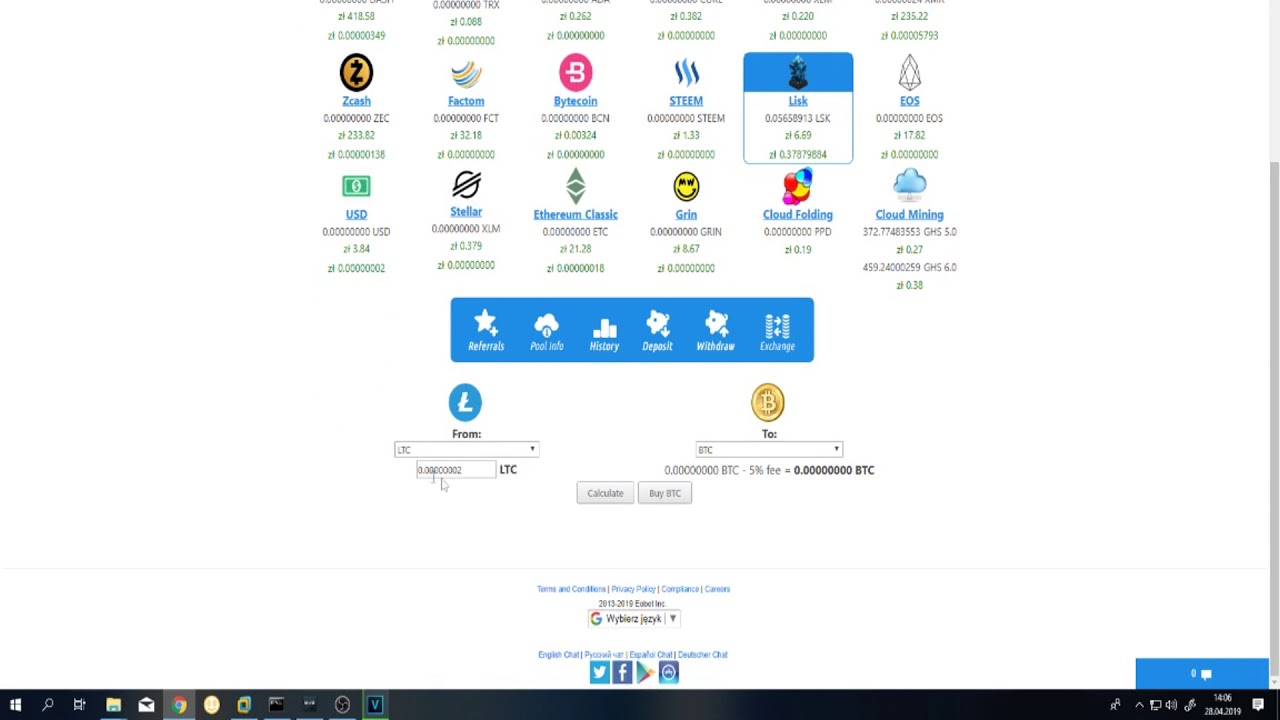This screenshot has width=1280, height=720.
Task: Click the STEEM coin icon
Action: click(686, 73)
